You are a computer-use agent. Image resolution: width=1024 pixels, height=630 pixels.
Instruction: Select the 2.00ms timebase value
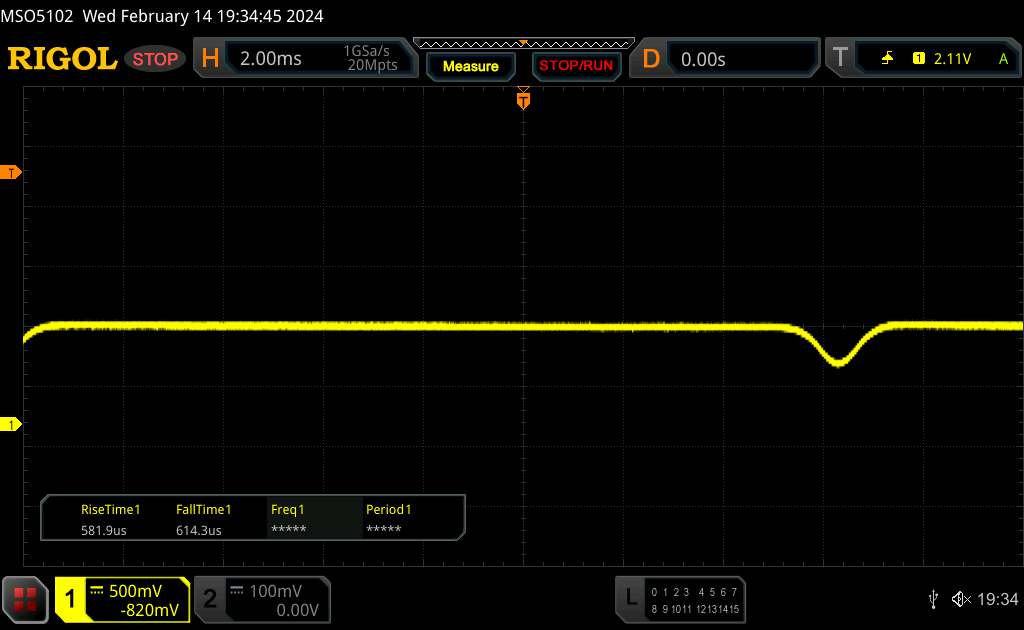point(270,59)
